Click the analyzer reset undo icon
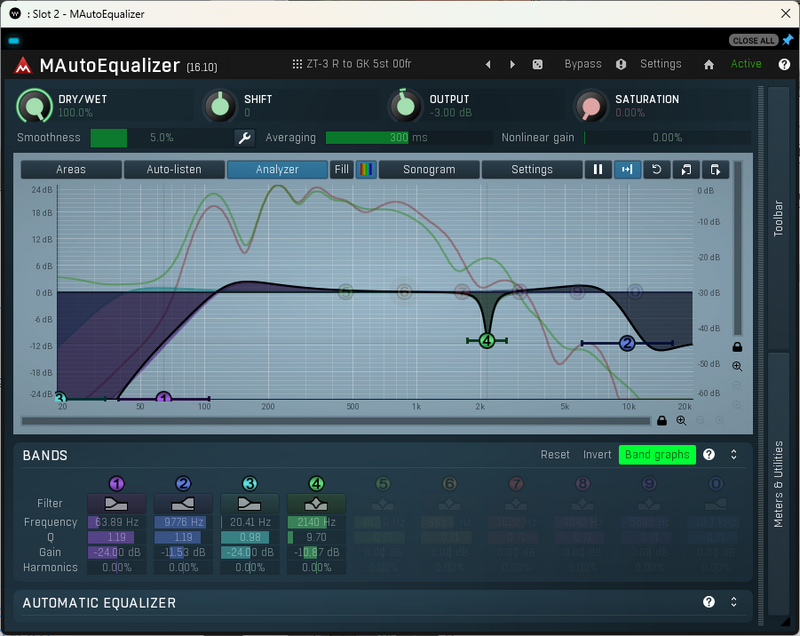Screen dimensions: 800x636 [x=657, y=169]
